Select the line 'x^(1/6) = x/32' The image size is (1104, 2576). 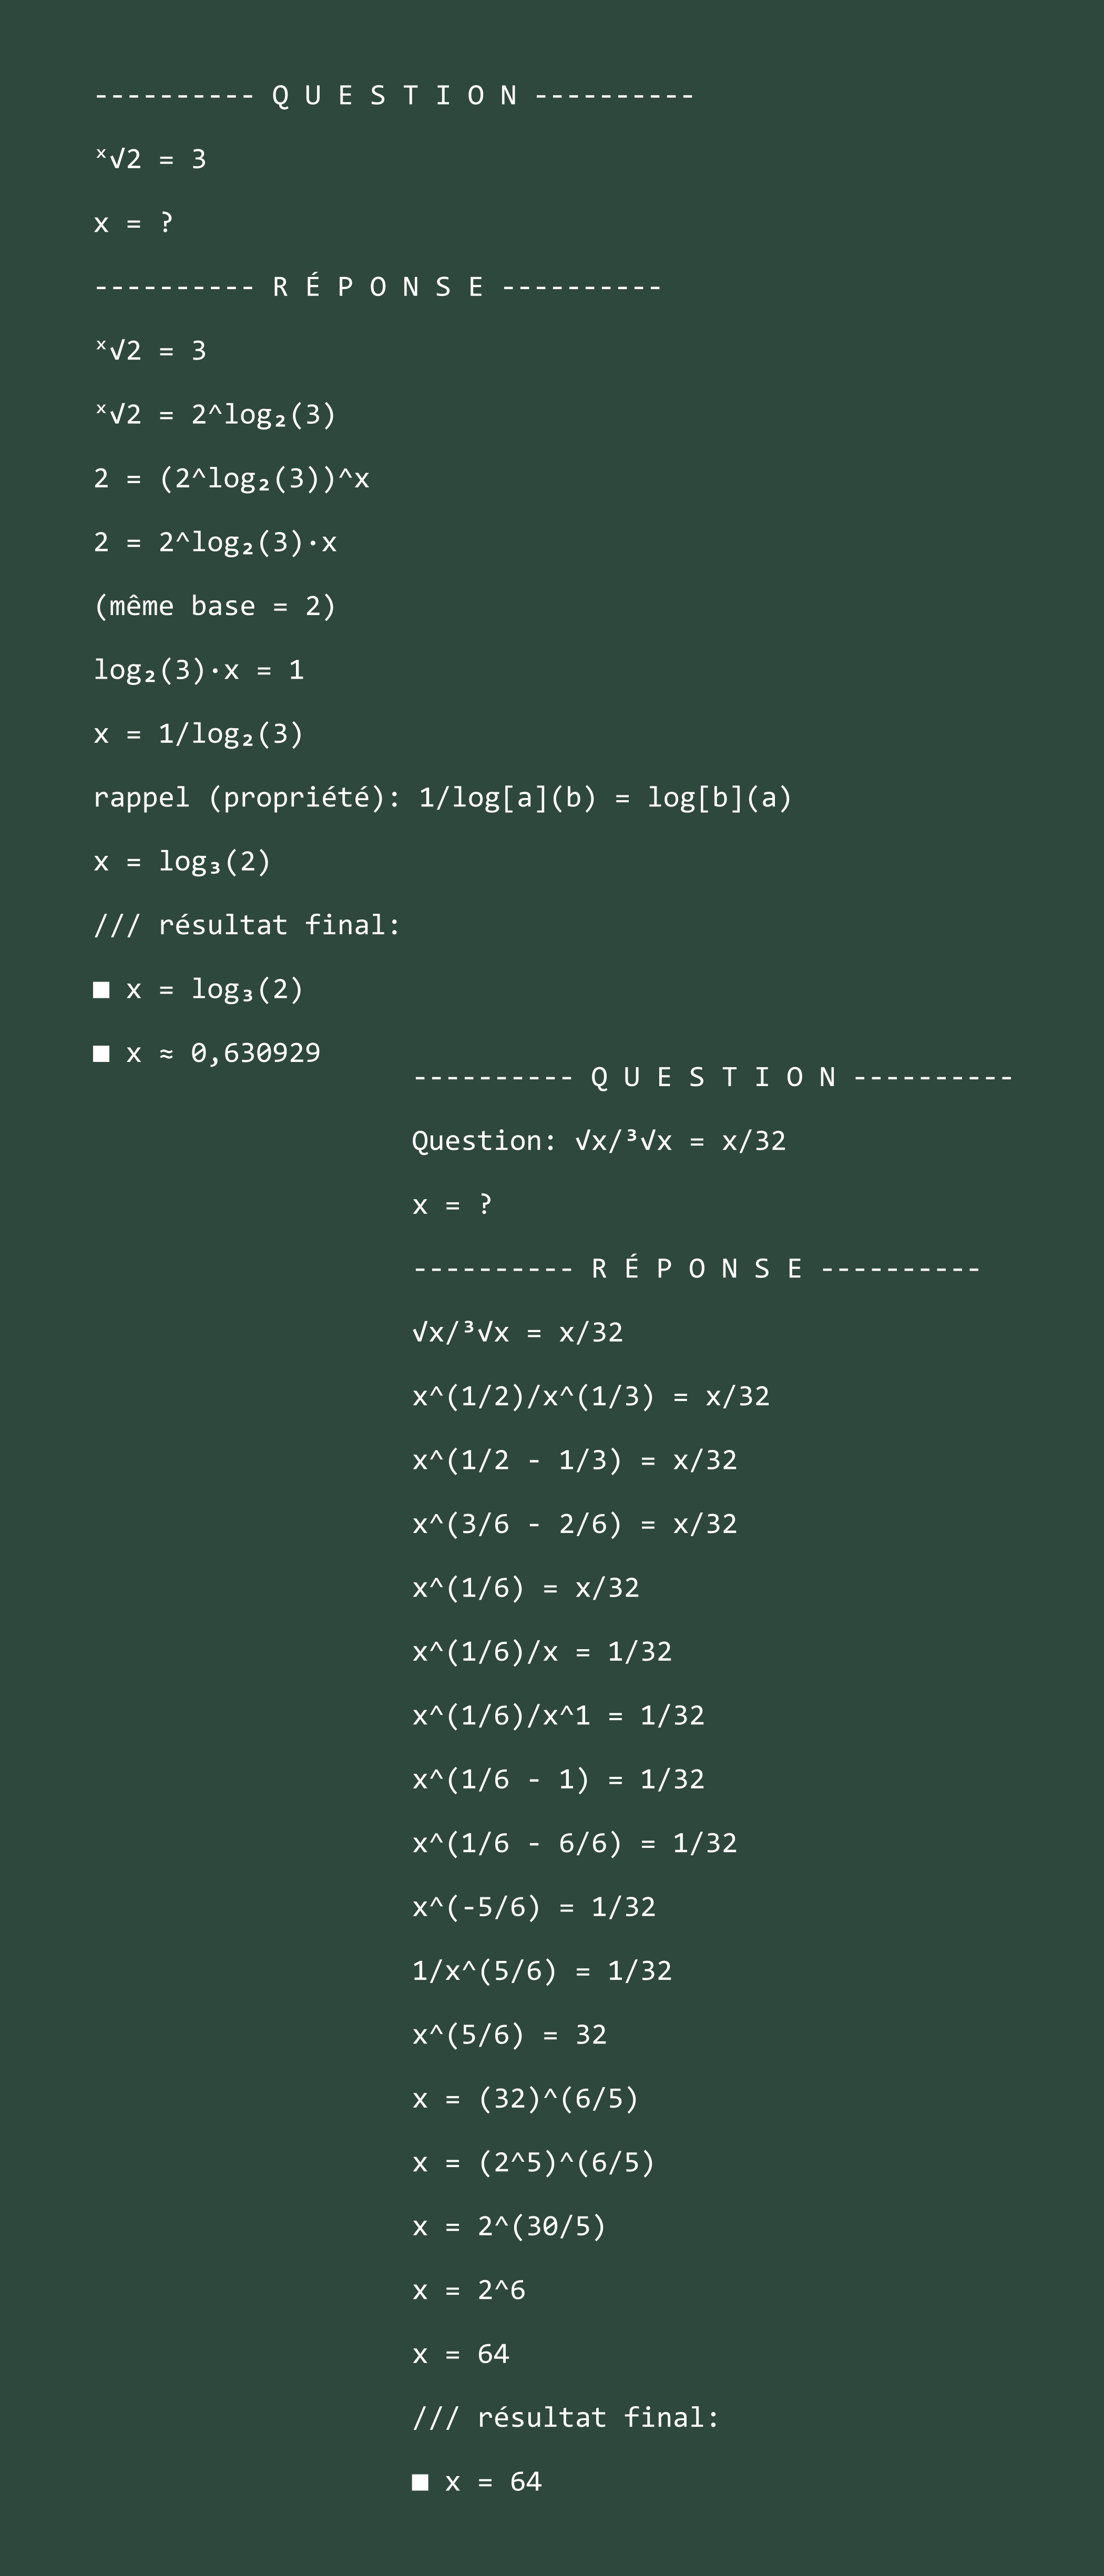526,1588
